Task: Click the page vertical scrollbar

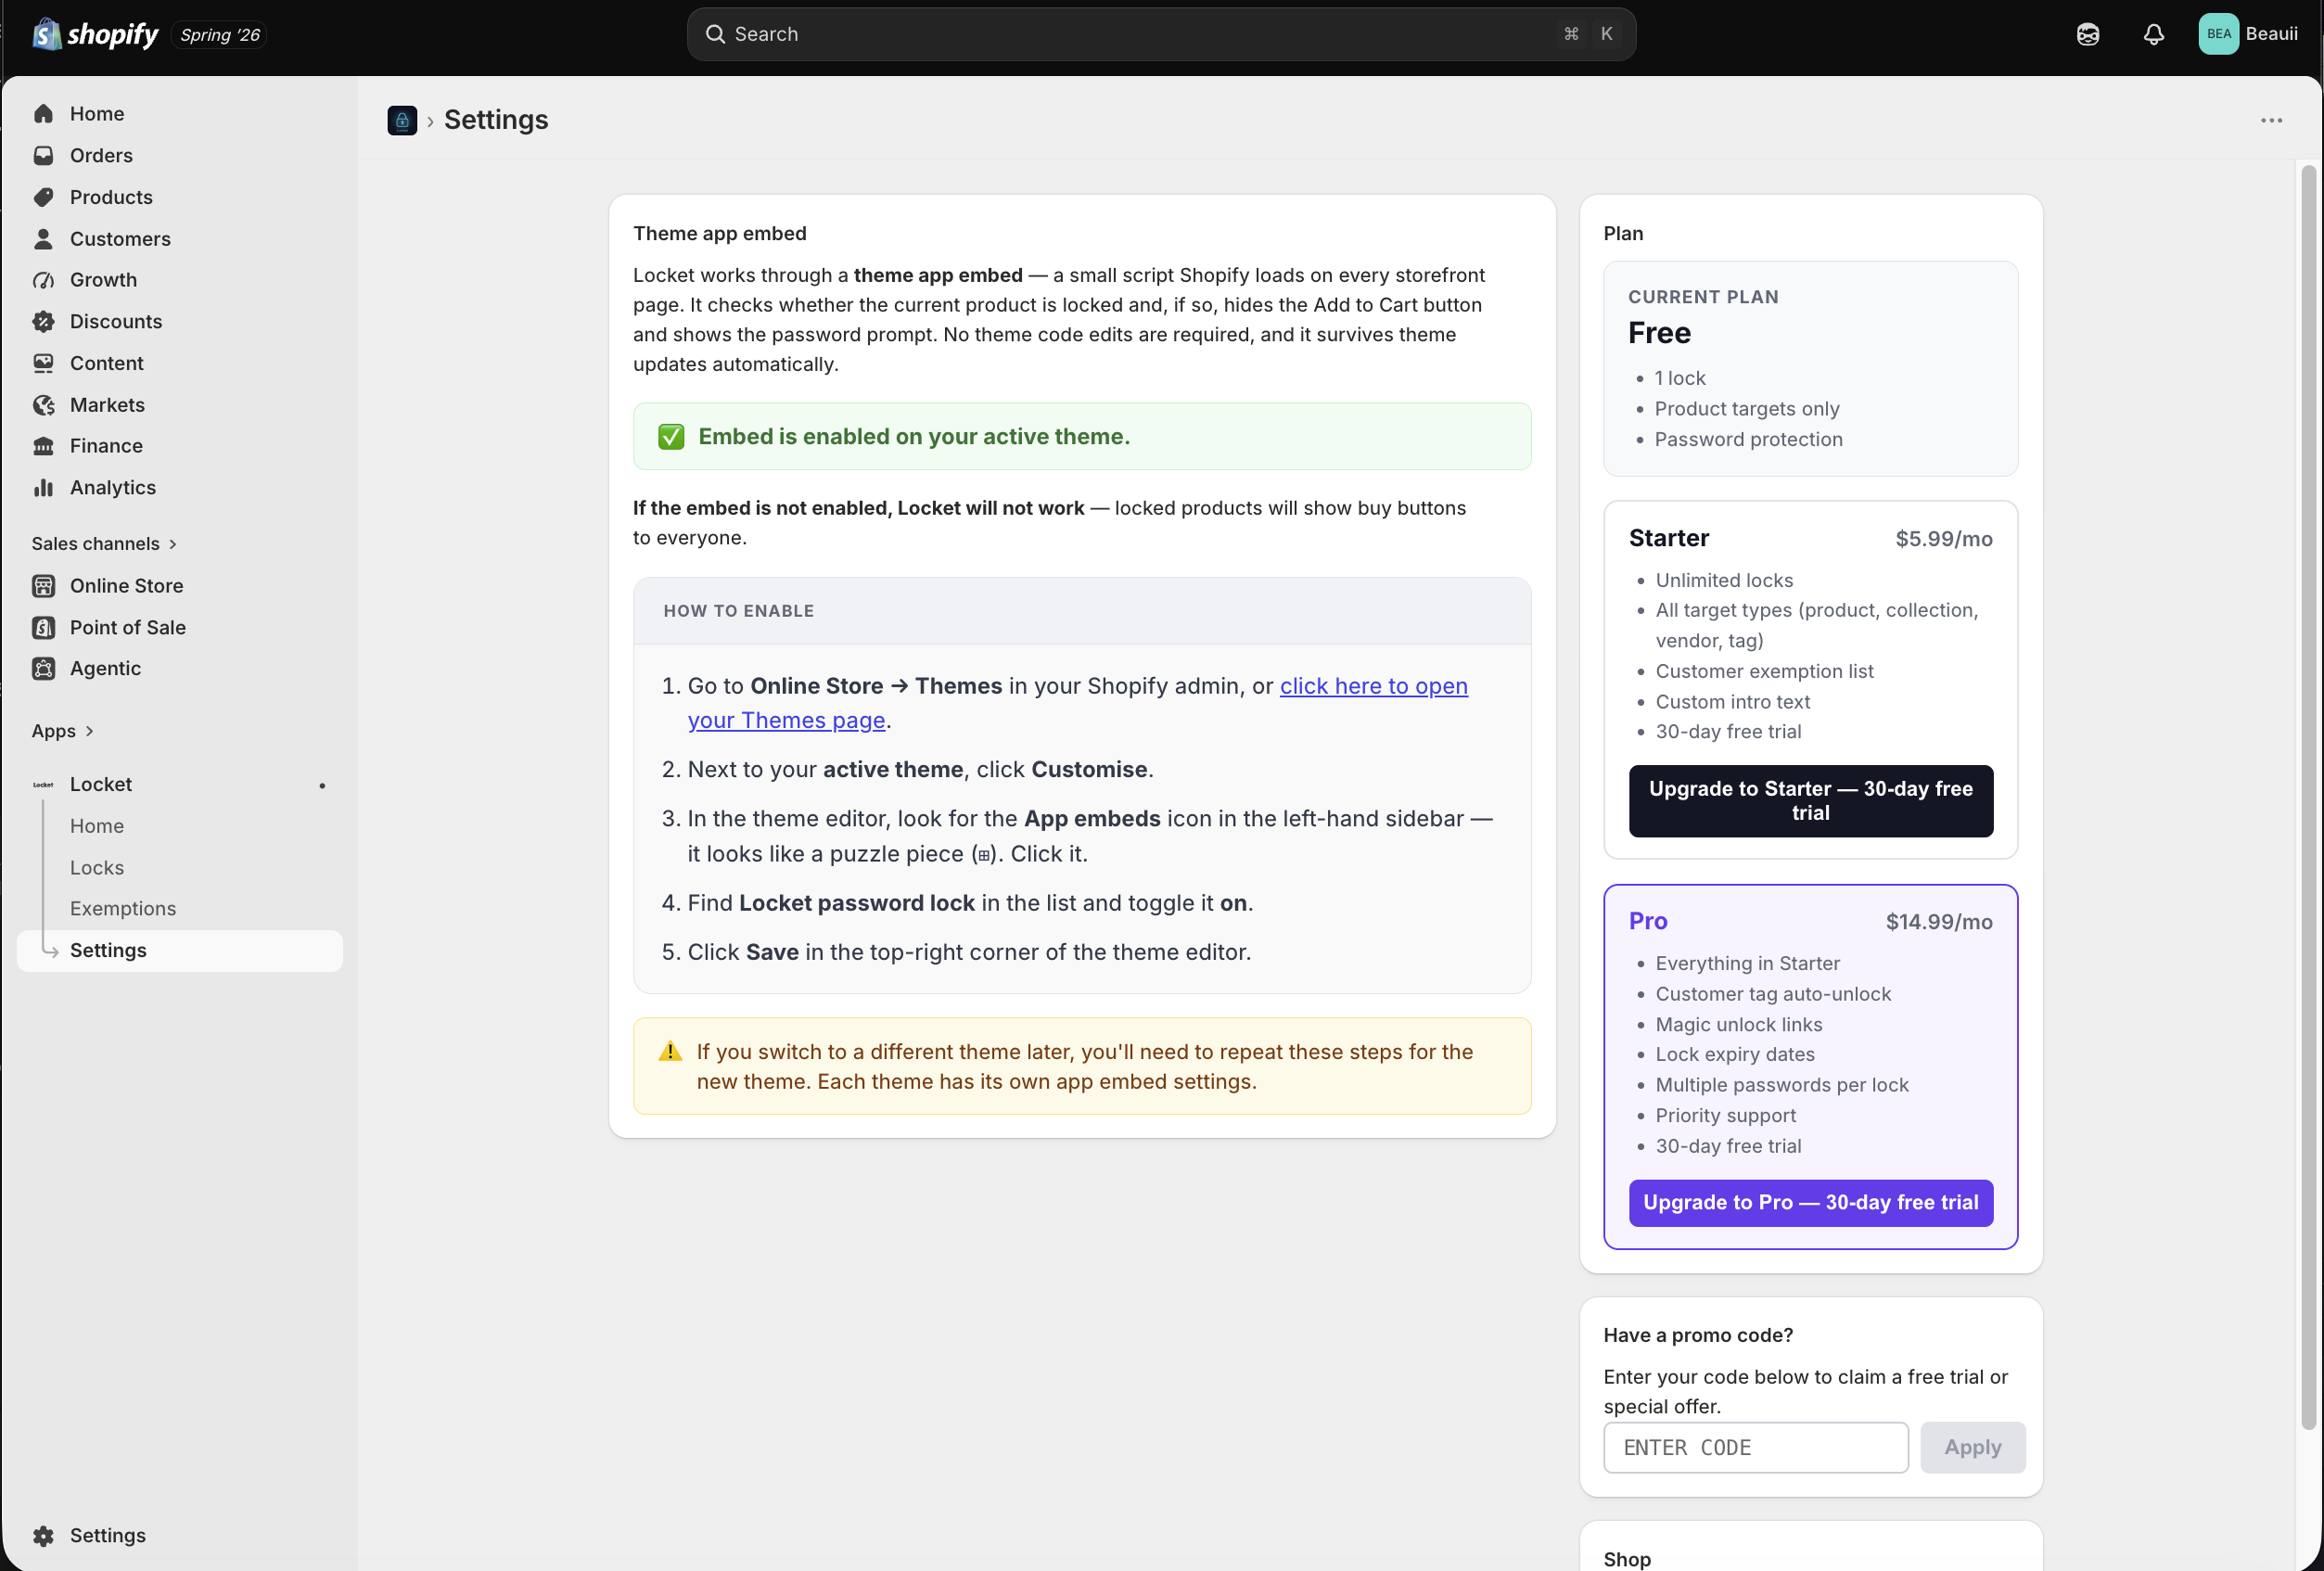Action: 2308,797
